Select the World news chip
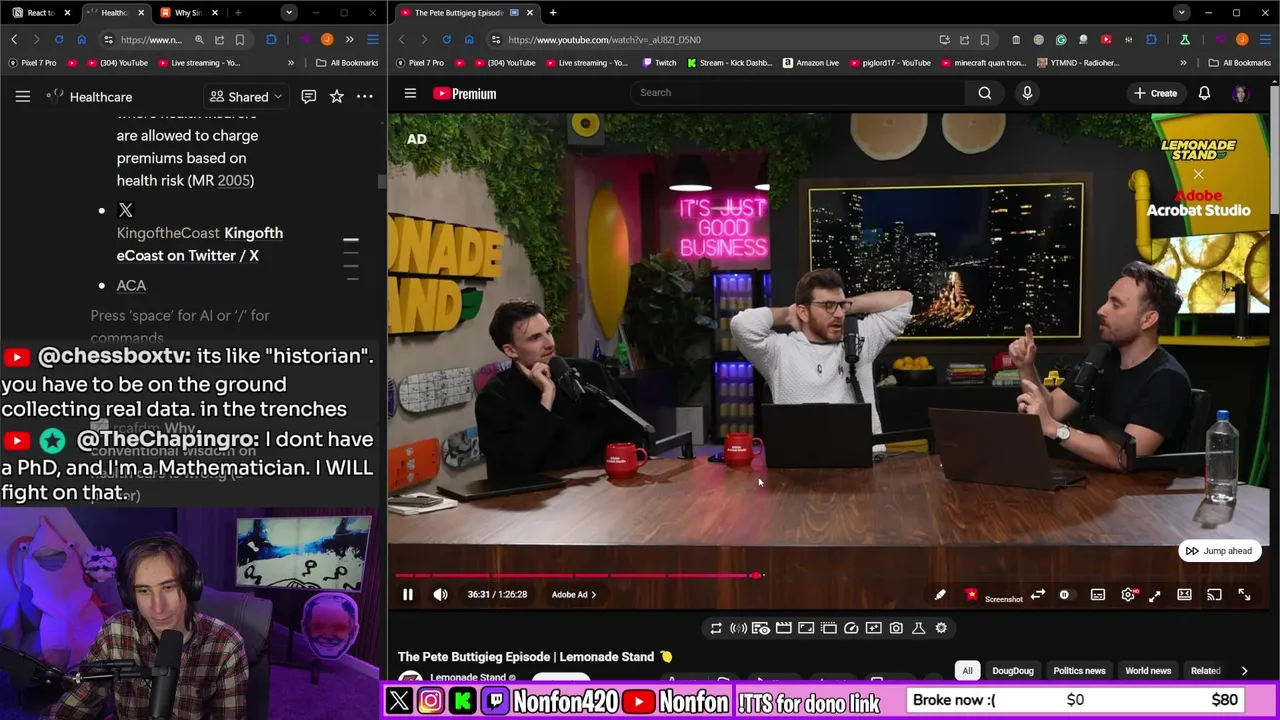This screenshot has width=1280, height=720. 1148,671
